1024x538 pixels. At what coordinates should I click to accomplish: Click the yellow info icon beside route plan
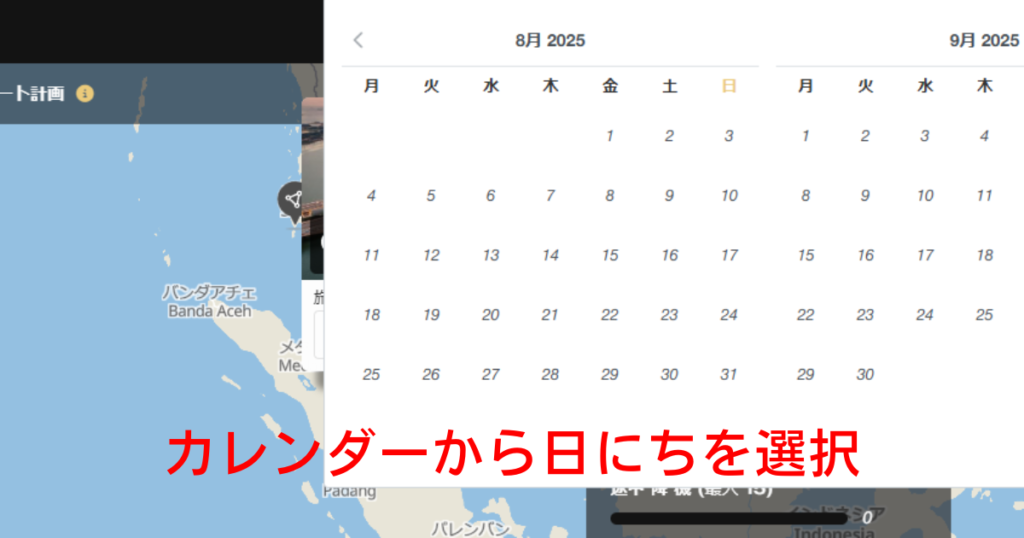pyautogui.click(x=85, y=94)
